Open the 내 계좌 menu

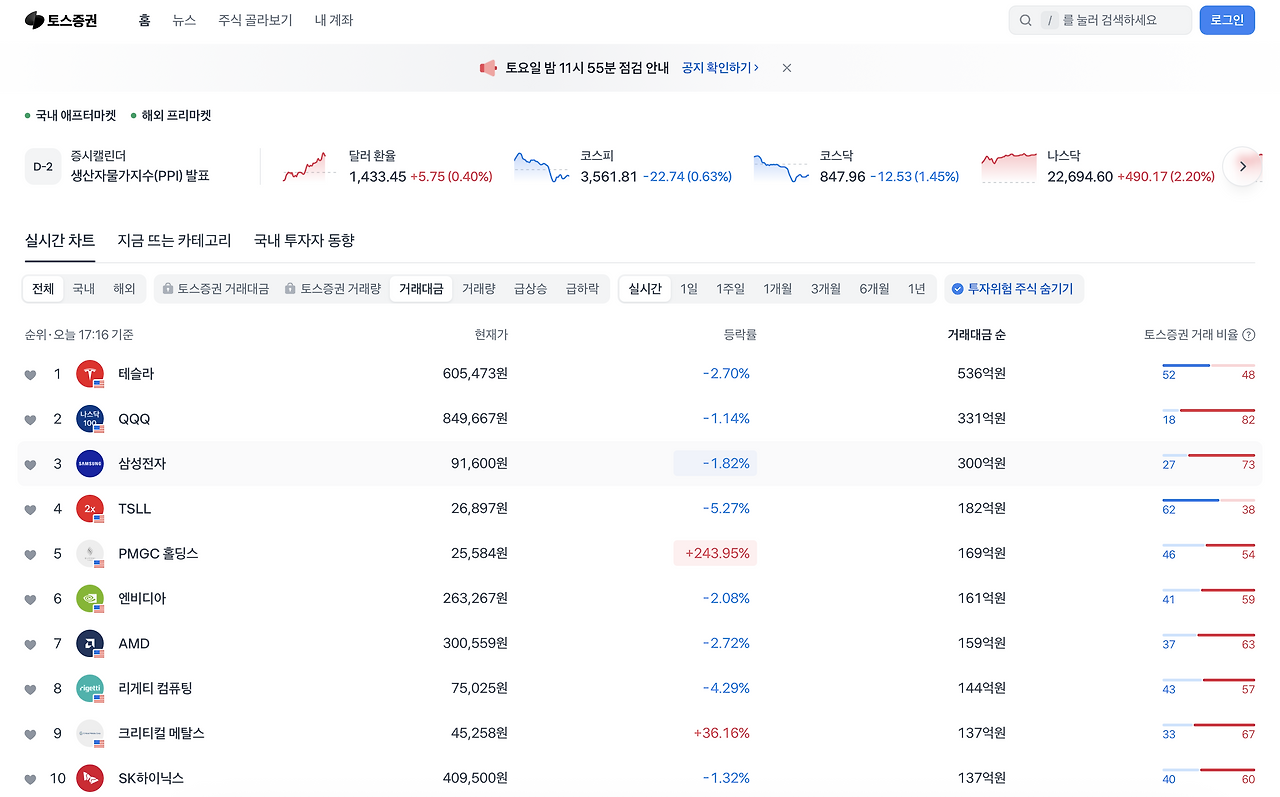click(334, 20)
